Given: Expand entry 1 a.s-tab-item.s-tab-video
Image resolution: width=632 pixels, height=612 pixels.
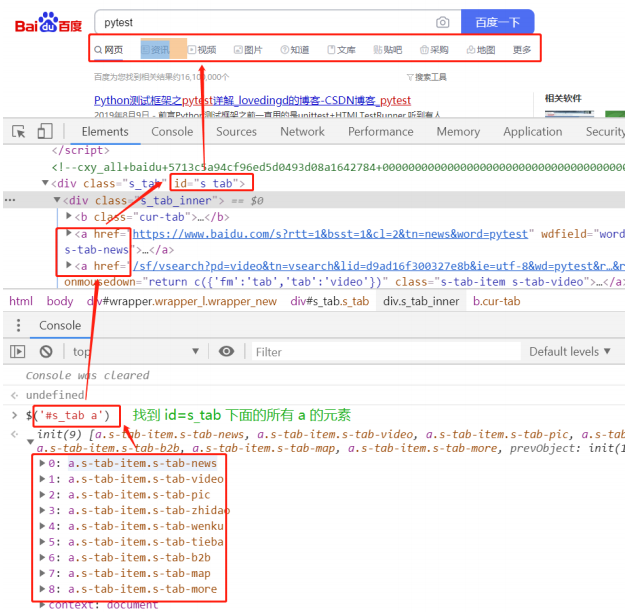Looking at the screenshot, I should click(x=42, y=479).
